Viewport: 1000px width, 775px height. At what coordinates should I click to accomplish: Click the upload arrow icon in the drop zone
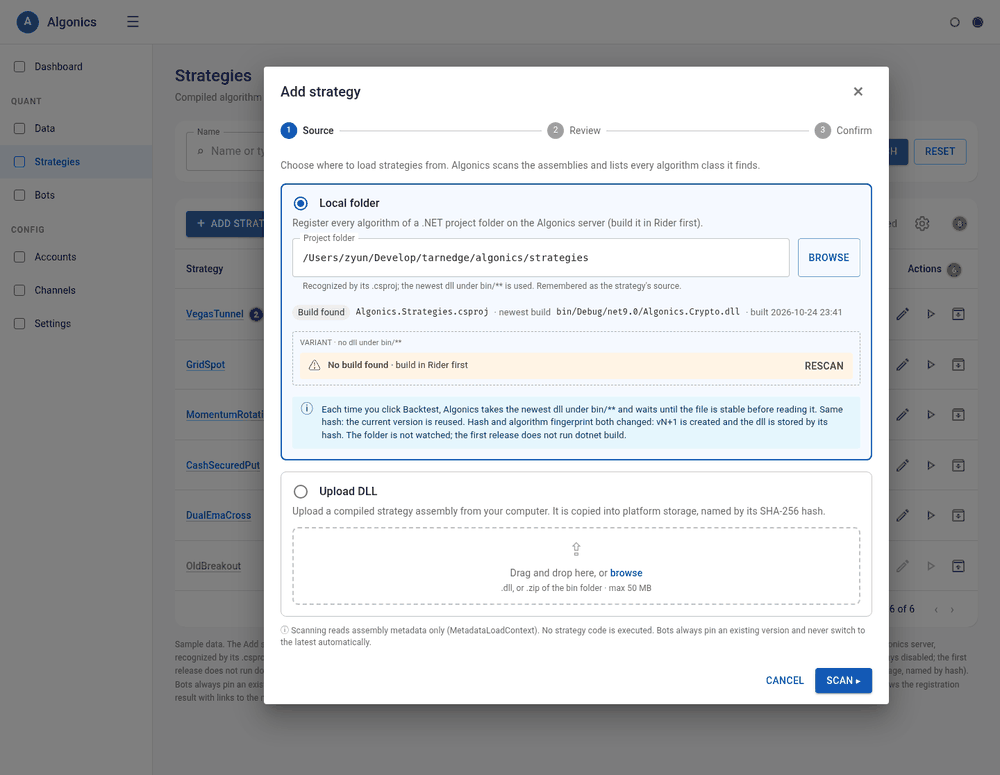point(576,549)
